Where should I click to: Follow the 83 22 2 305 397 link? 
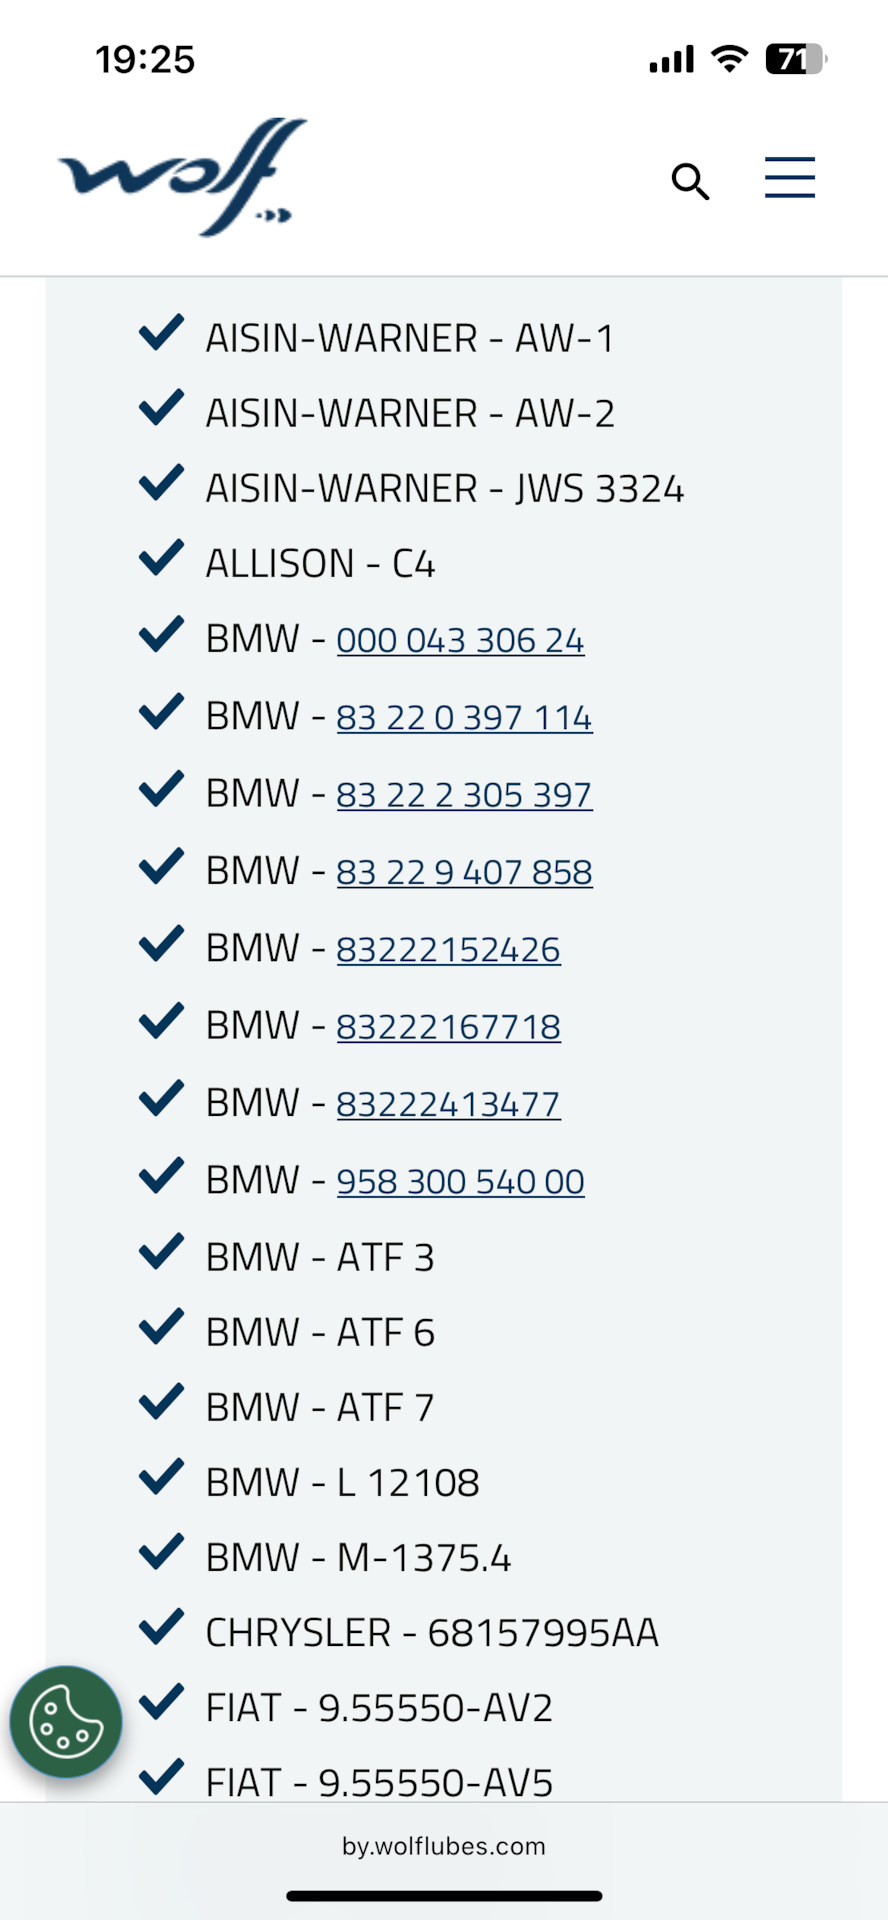point(464,795)
